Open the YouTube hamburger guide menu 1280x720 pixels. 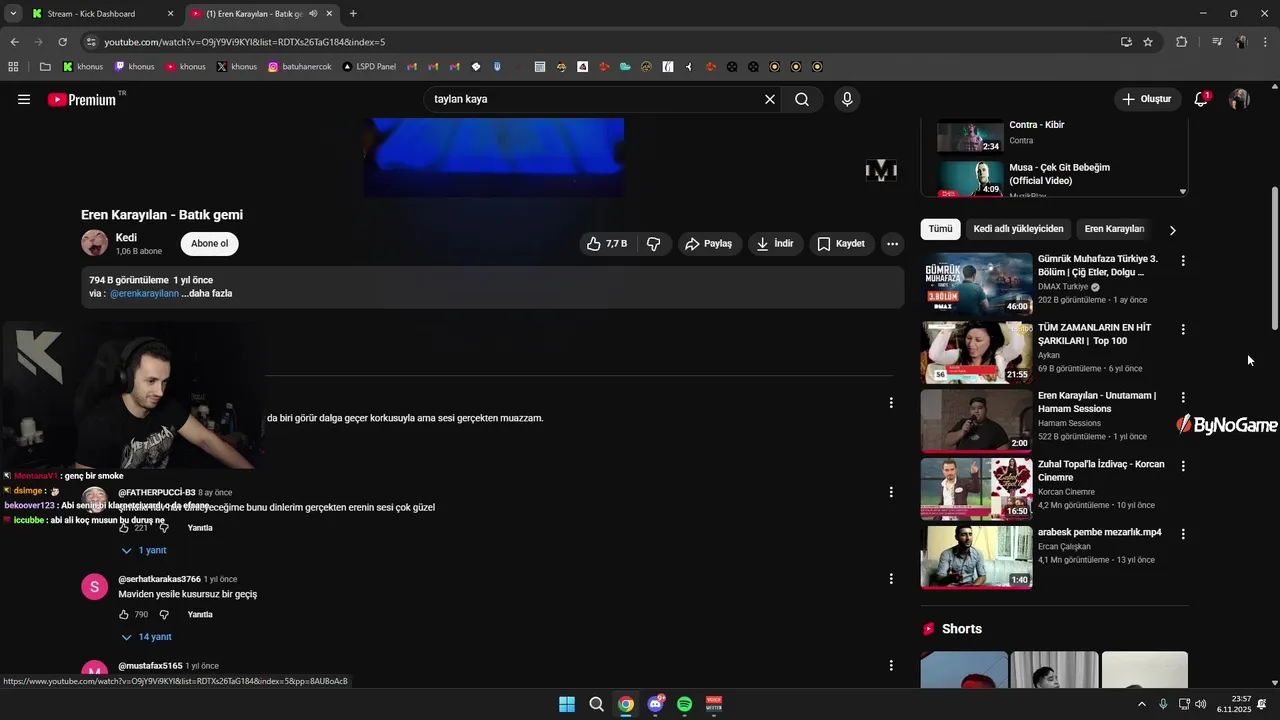pyautogui.click(x=24, y=99)
